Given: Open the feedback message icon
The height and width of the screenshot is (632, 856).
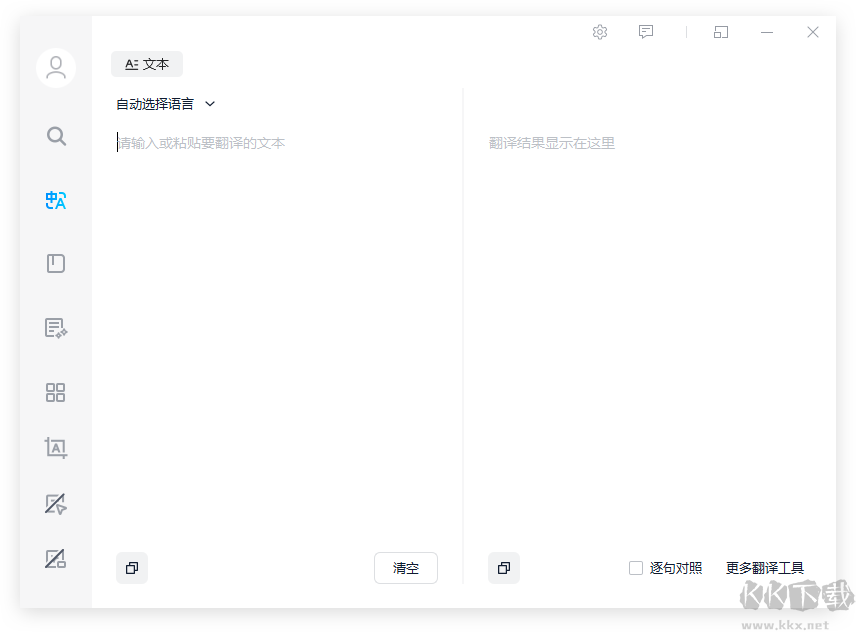Looking at the screenshot, I should (646, 32).
